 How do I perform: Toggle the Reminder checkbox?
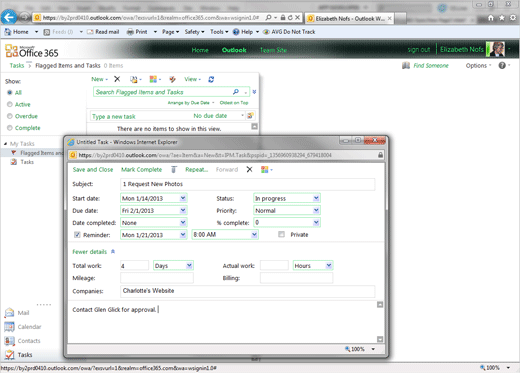[x=77, y=235]
